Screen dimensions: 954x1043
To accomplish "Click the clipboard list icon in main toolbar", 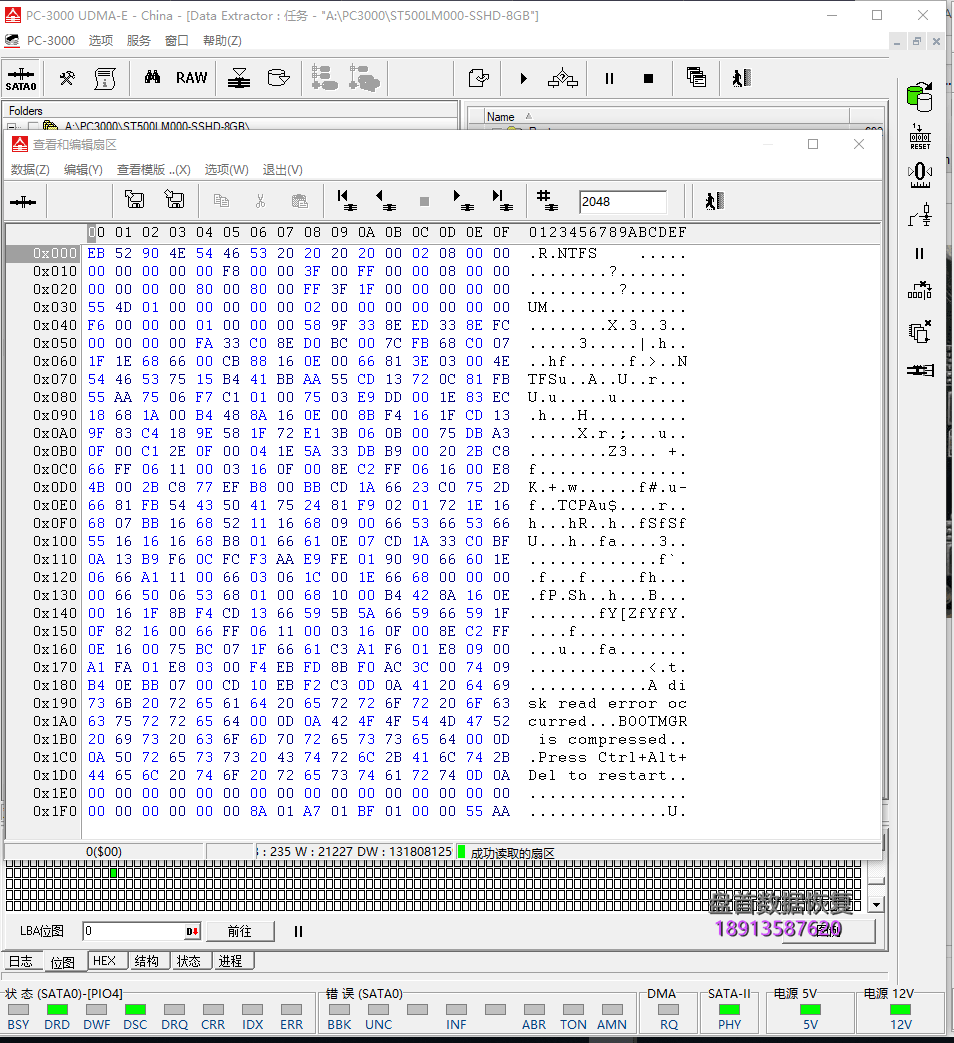I will [104, 78].
